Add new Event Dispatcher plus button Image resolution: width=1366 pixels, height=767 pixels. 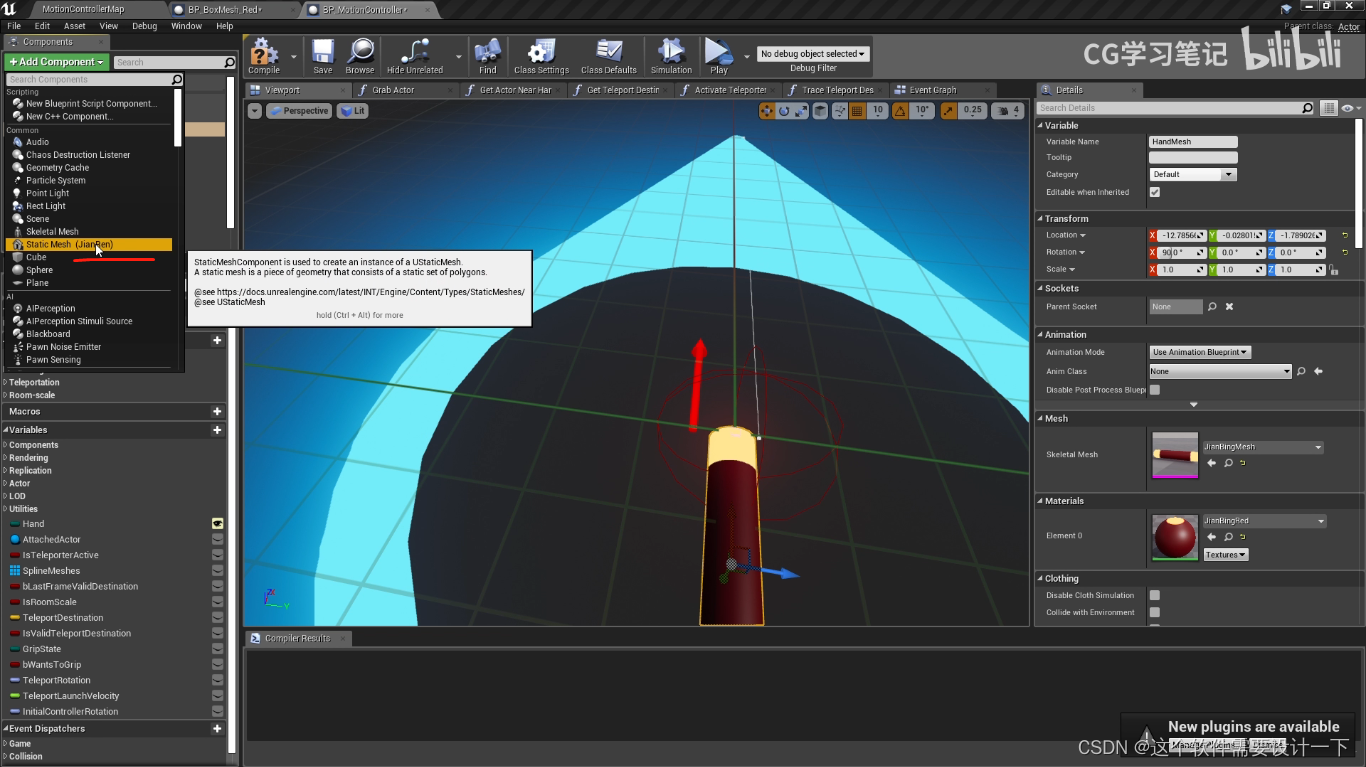click(x=217, y=729)
